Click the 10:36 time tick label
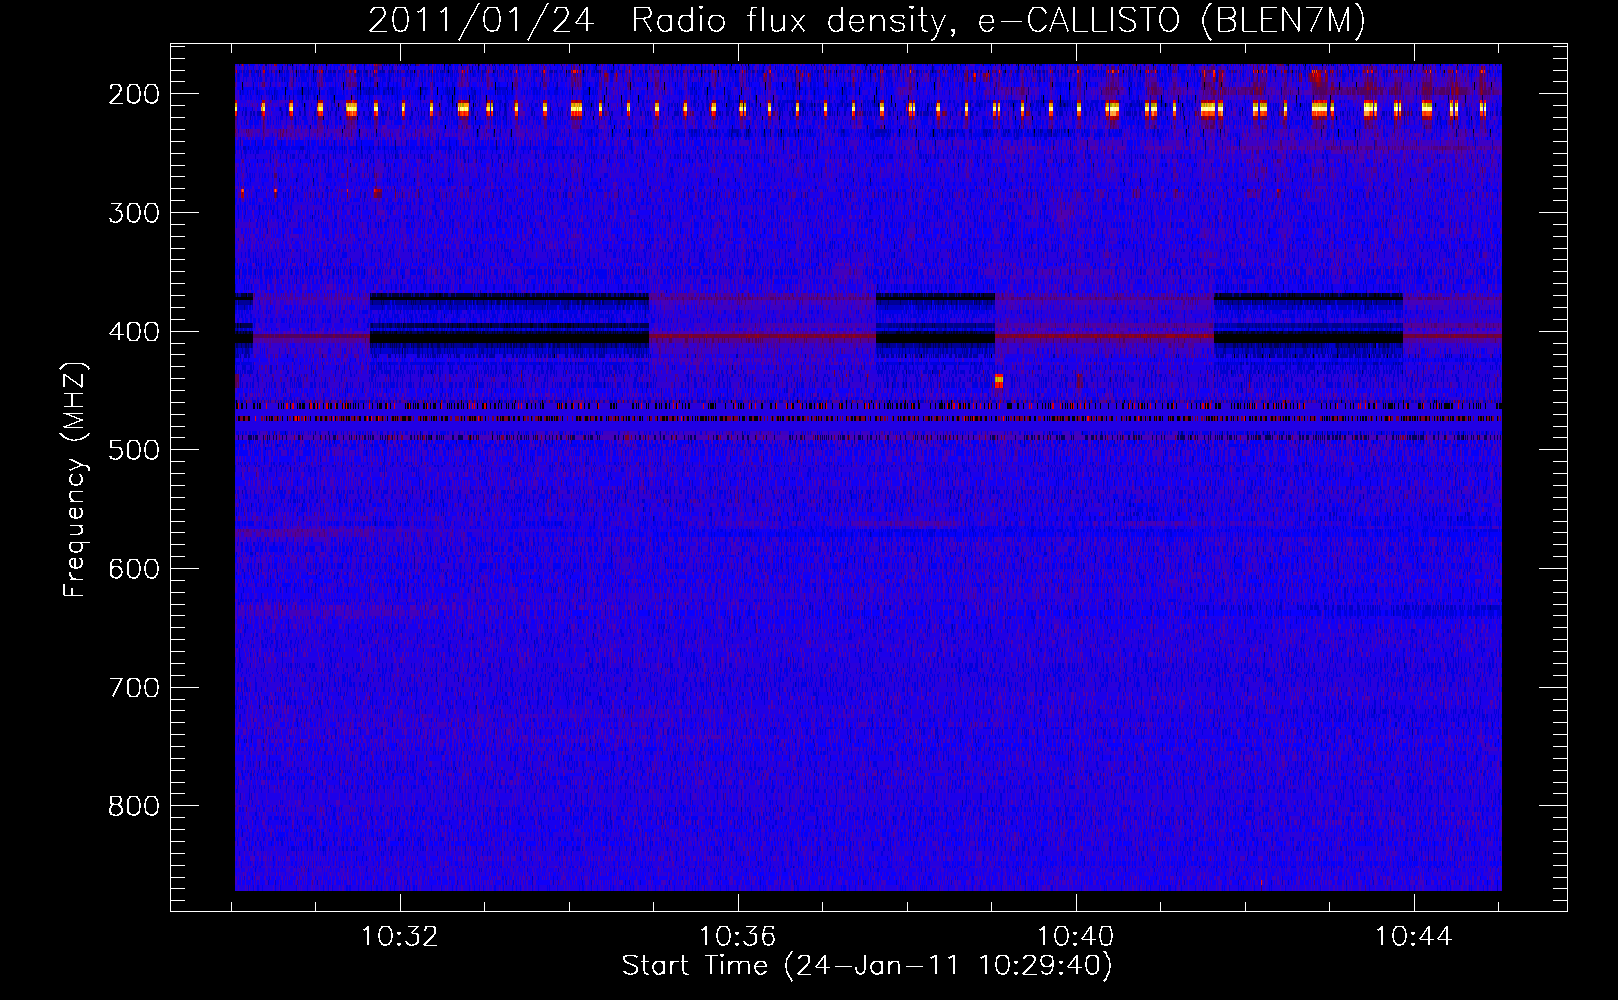The width and height of the screenshot is (1618, 1000). click(738, 937)
